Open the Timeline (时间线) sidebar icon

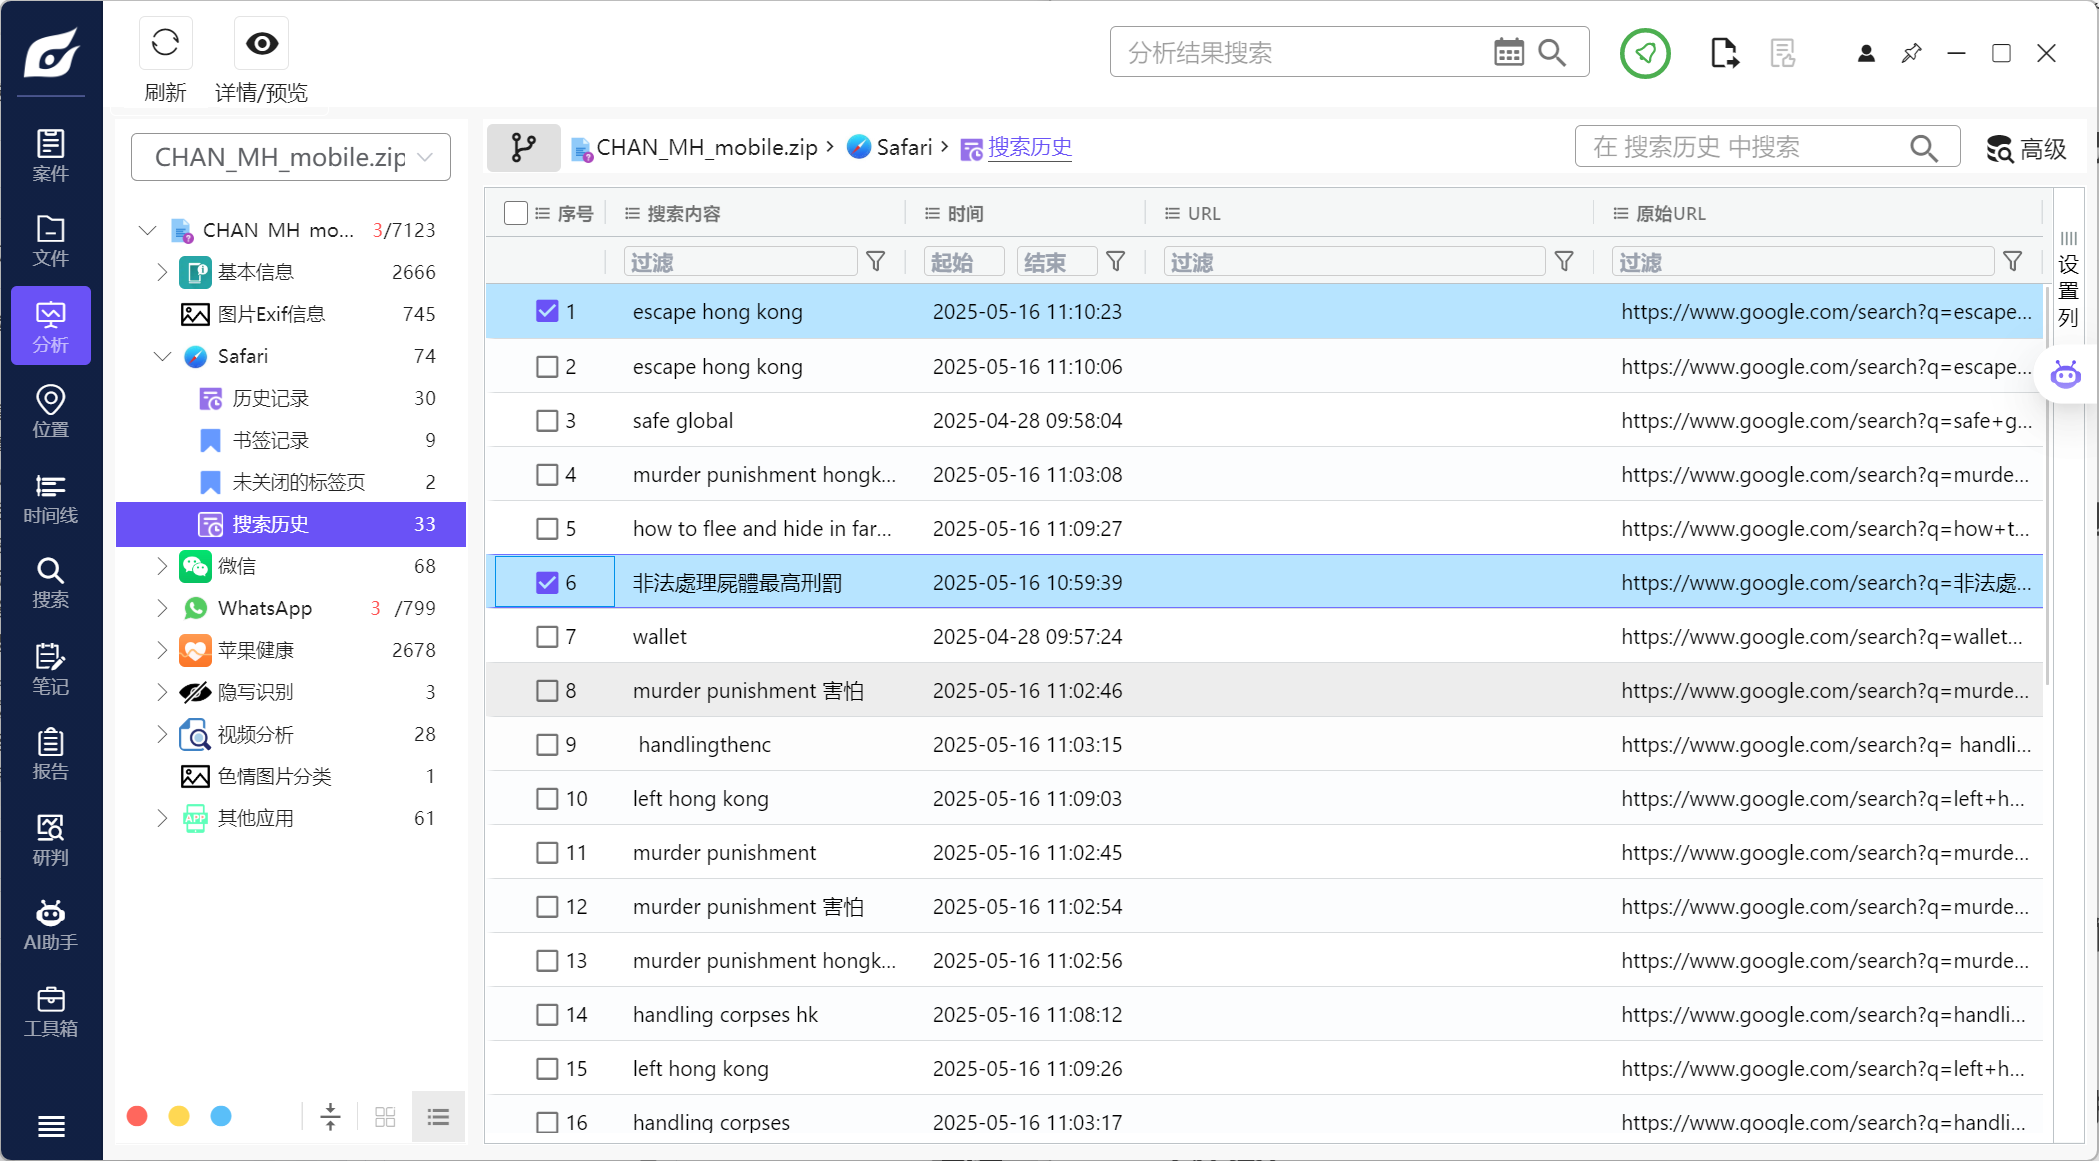coord(50,498)
